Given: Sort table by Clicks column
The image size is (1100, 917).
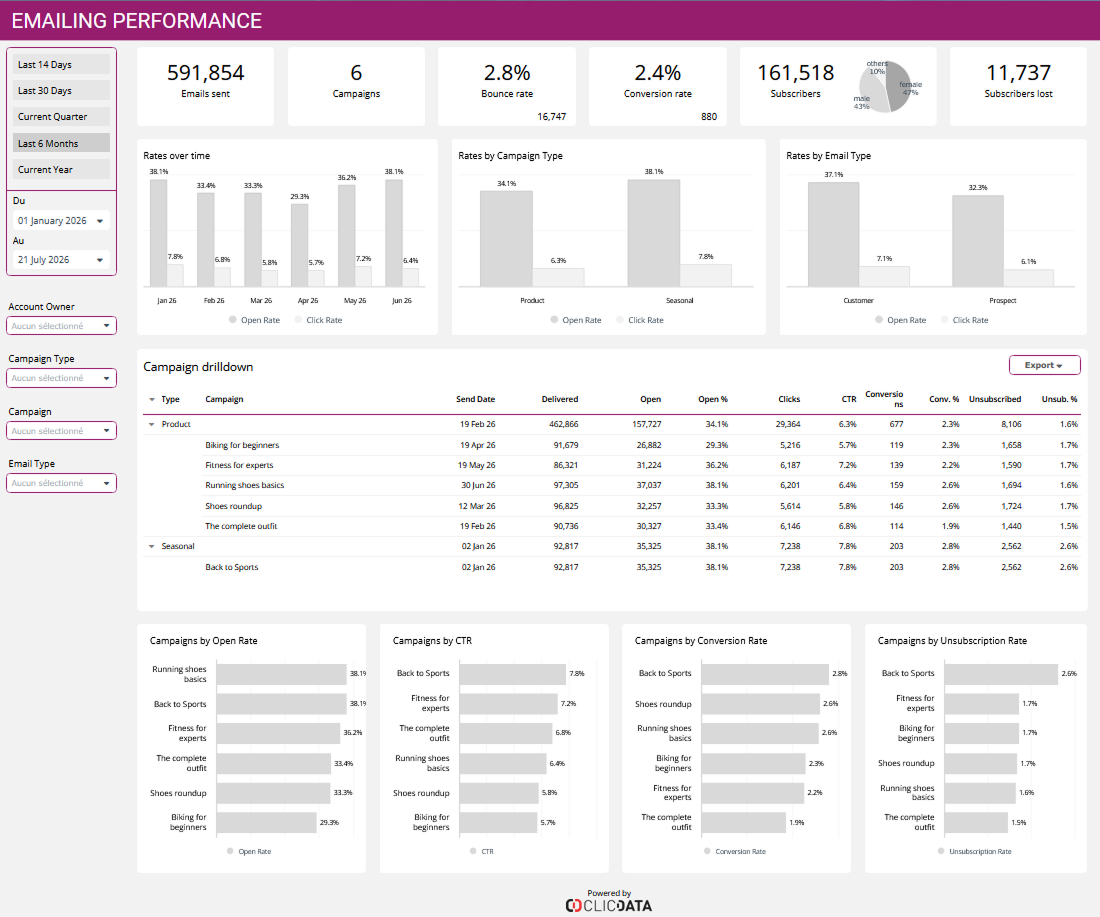Looking at the screenshot, I should click(789, 399).
